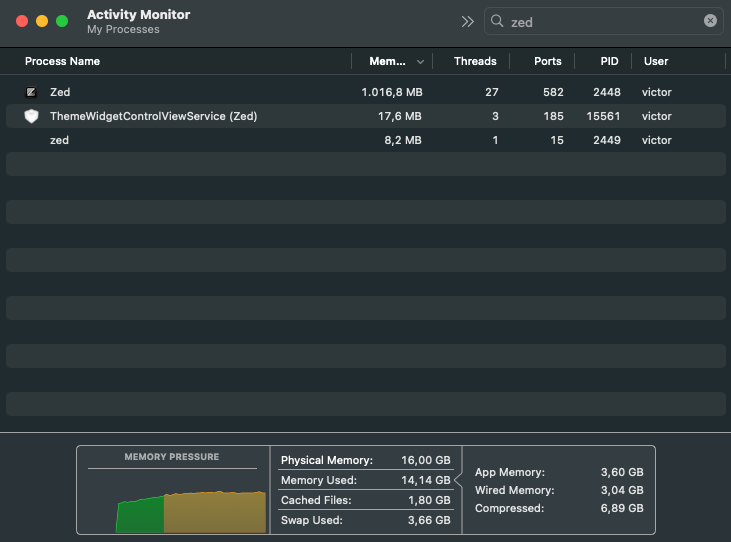Click the My Processes subtitle
This screenshot has width=731, height=542.
[x=123, y=29]
